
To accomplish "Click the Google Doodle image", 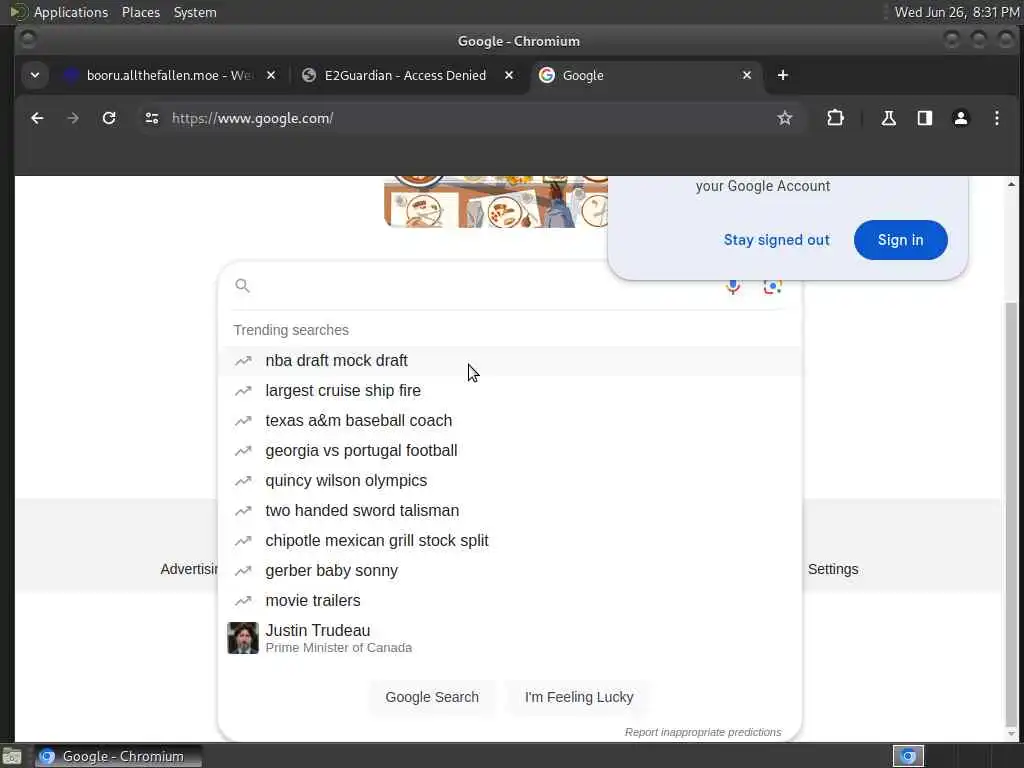I will pyautogui.click(x=496, y=202).
